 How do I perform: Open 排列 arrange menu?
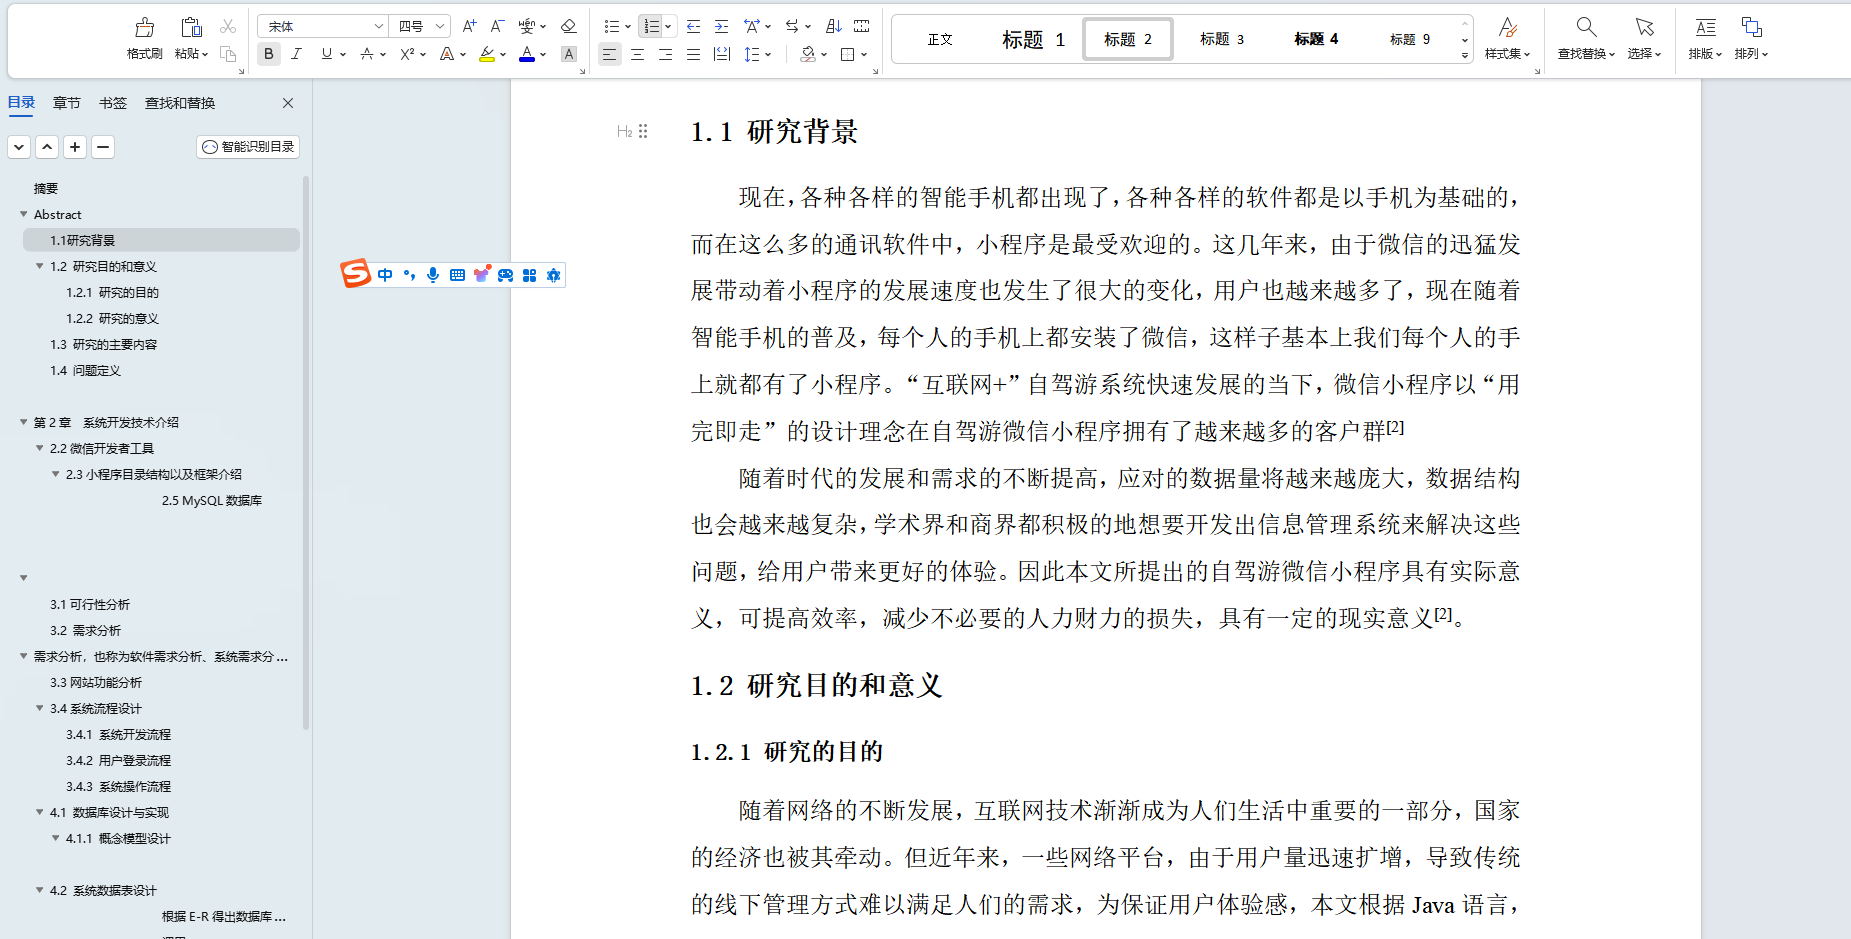(1751, 38)
